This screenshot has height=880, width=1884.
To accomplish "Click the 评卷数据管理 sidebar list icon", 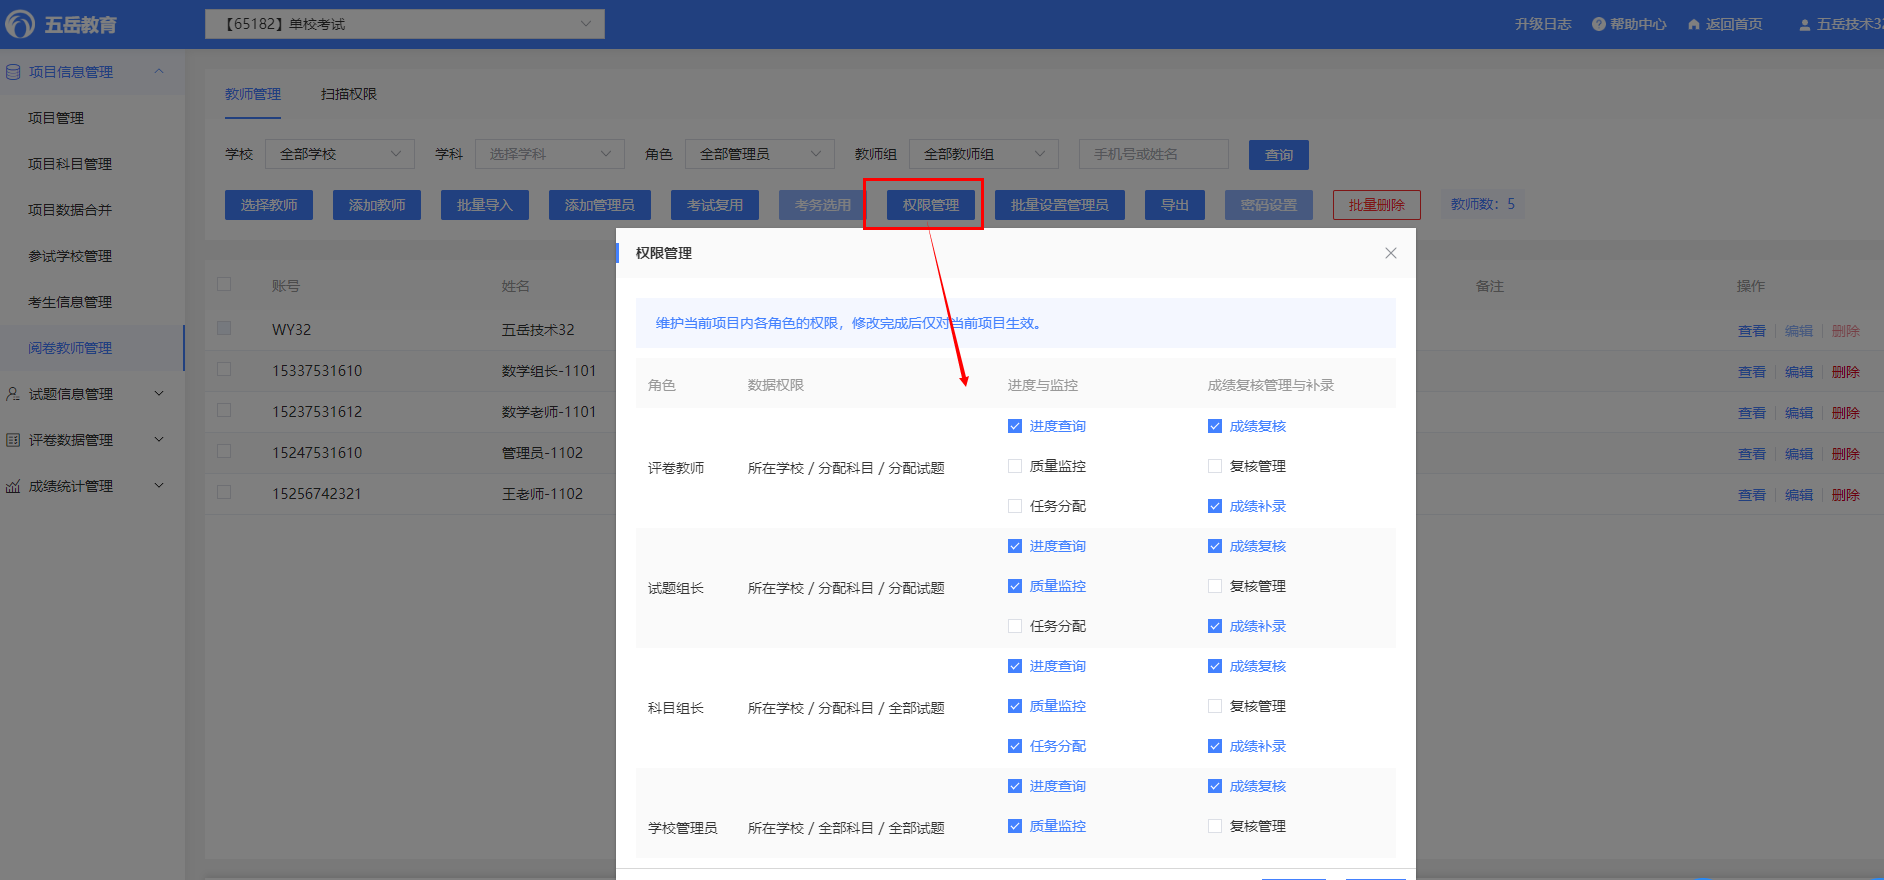I will point(13,440).
